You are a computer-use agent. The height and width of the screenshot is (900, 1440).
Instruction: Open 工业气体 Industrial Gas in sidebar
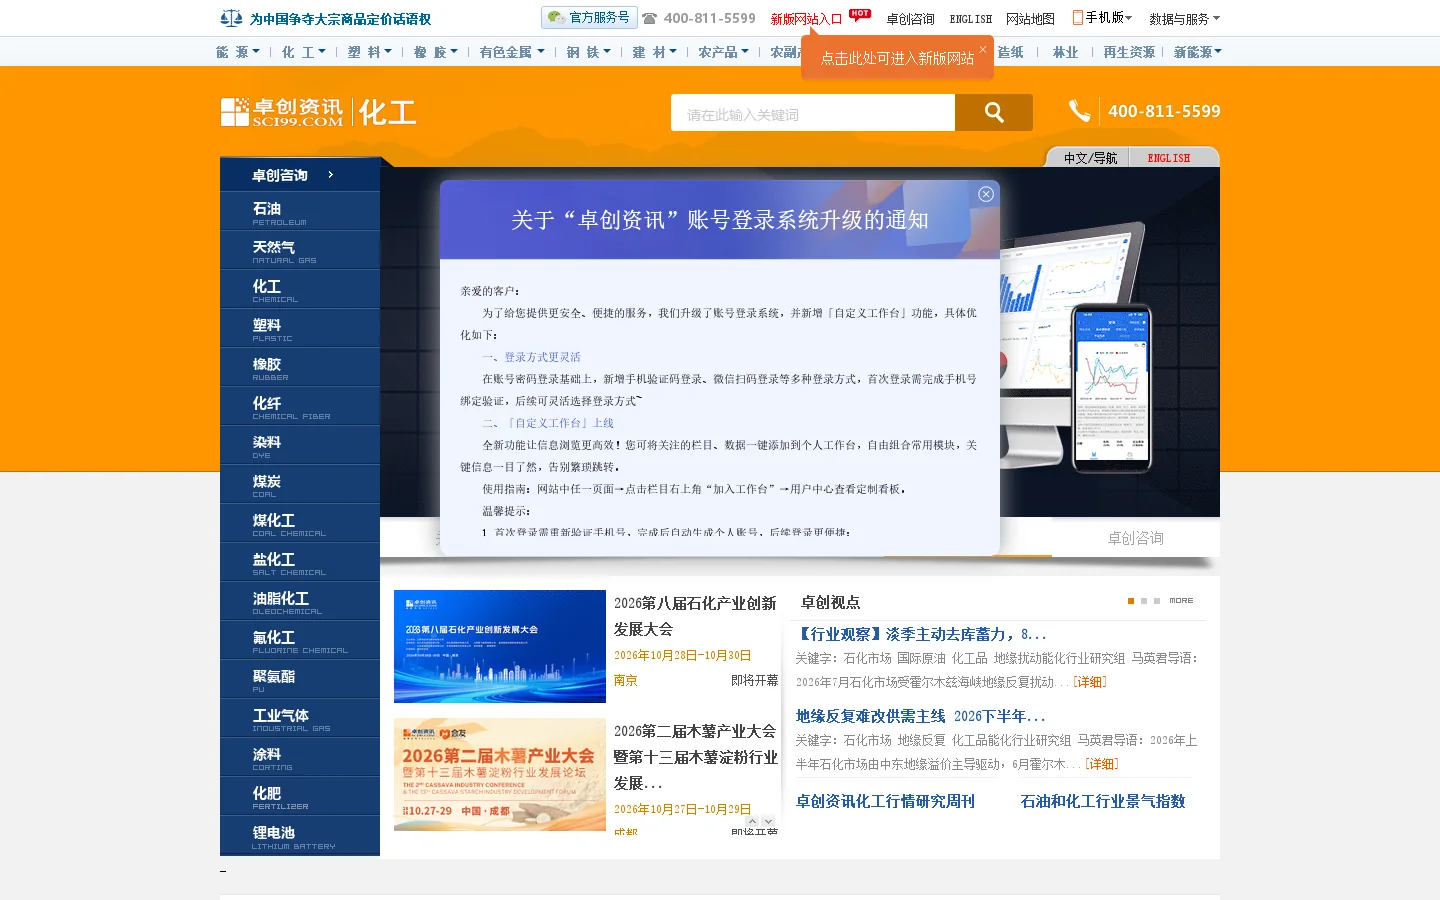[x=300, y=718]
